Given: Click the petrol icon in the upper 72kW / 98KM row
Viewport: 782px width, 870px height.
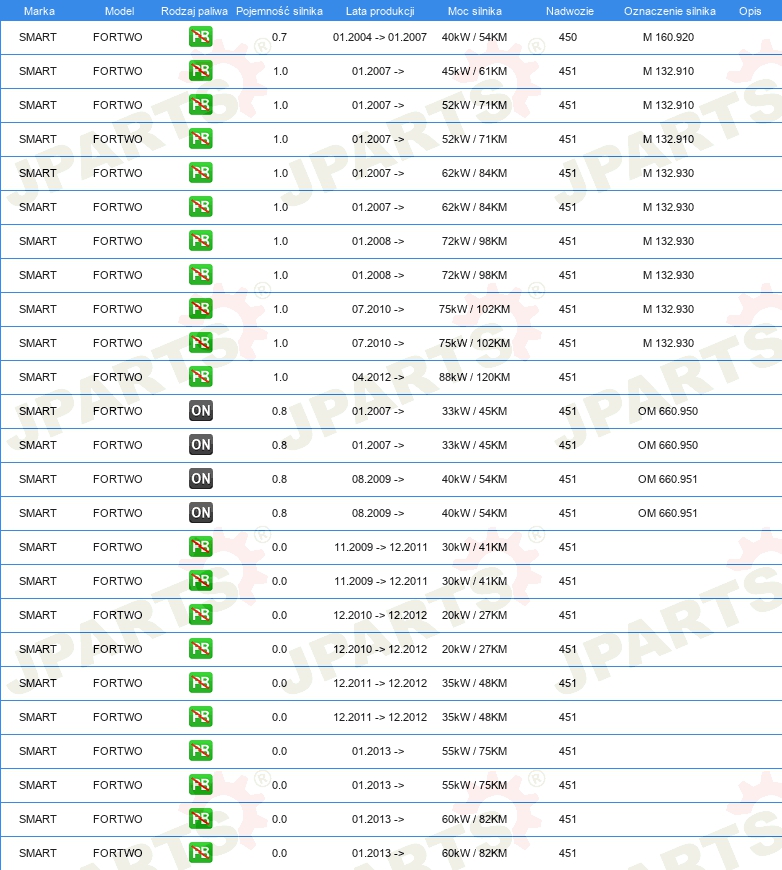Looking at the screenshot, I should click(200, 241).
